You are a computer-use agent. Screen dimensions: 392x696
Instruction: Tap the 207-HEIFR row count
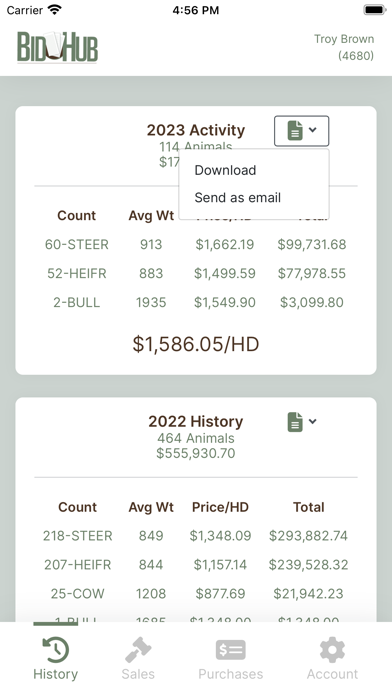click(x=78, y=565)
